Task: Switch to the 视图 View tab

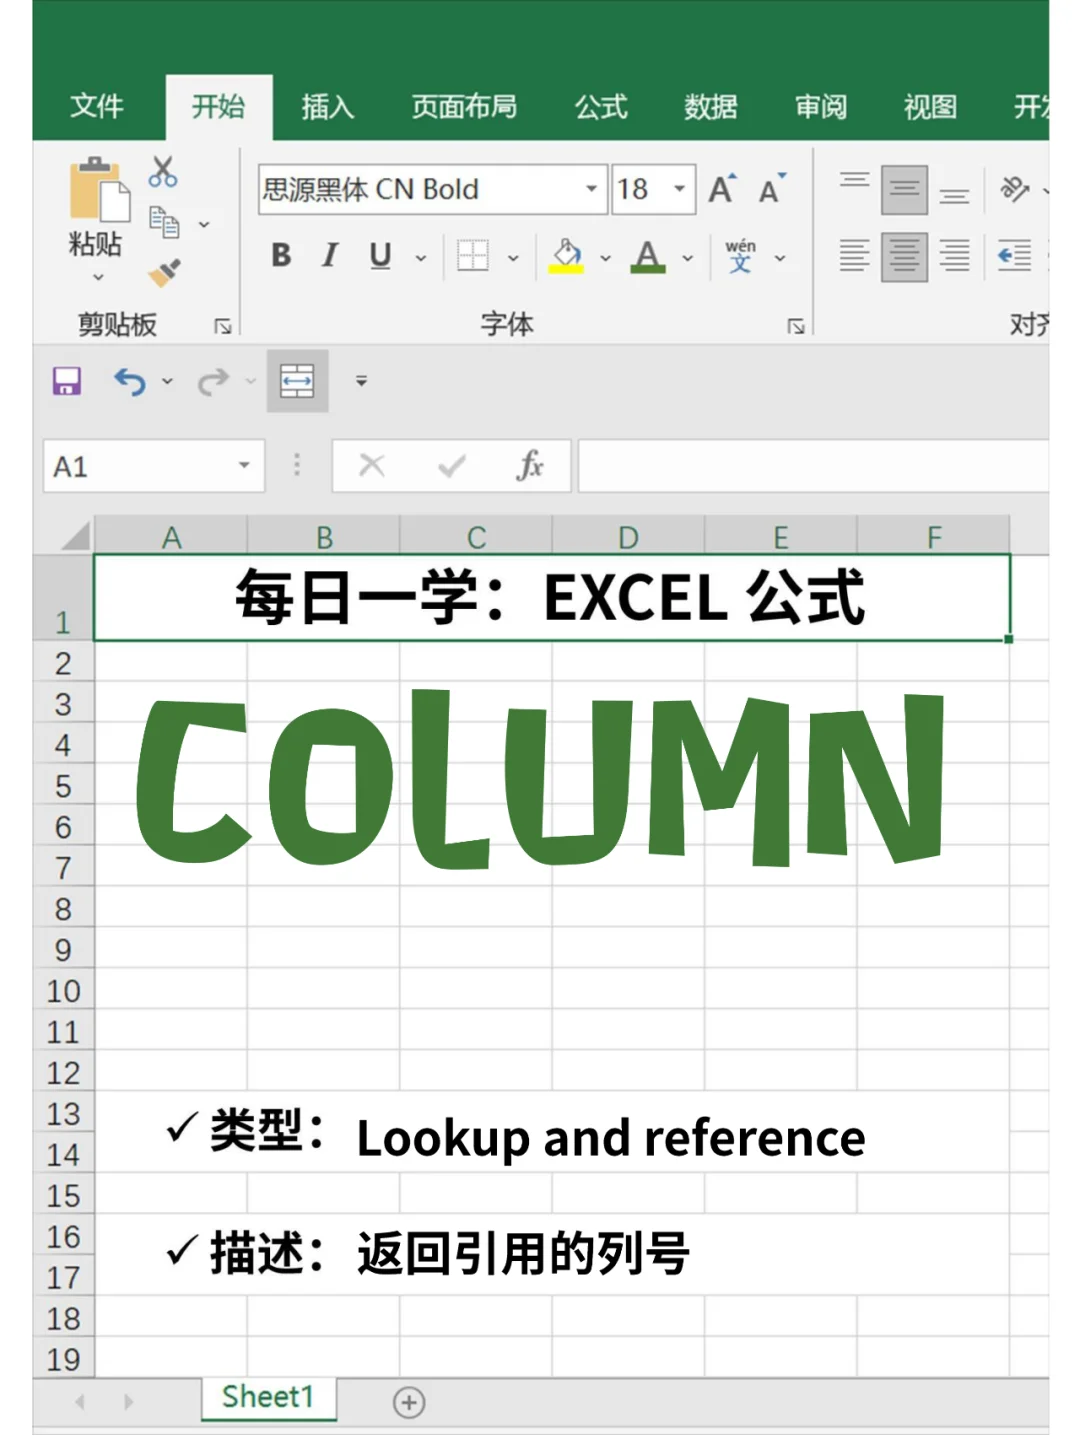Action: [x=930, y=107]
